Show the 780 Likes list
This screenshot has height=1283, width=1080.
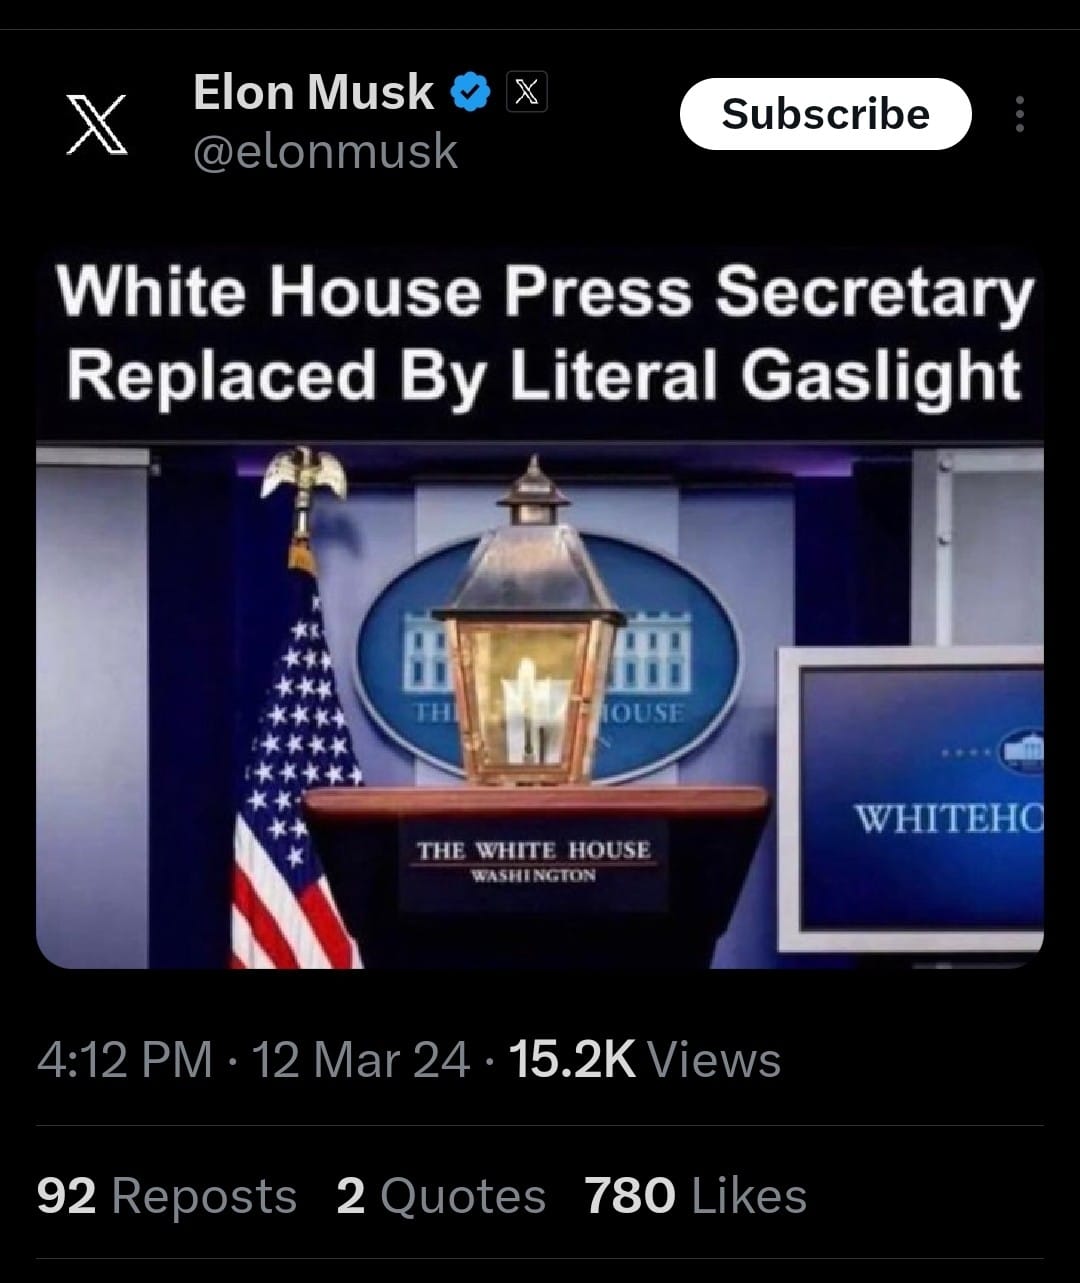[x=695, y=1196]
